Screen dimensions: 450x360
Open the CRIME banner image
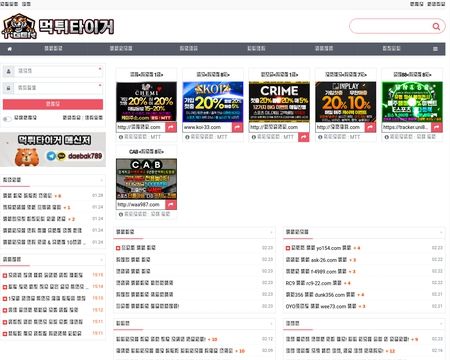(279, 102)
